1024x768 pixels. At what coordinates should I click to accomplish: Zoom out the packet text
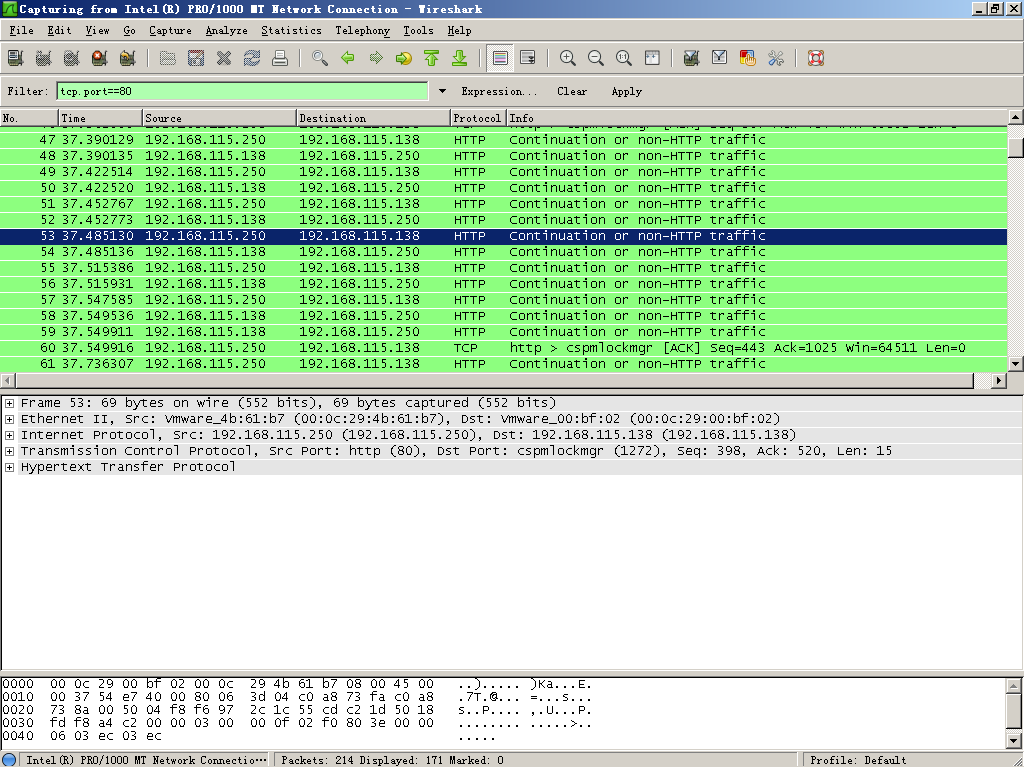(596, 58)
